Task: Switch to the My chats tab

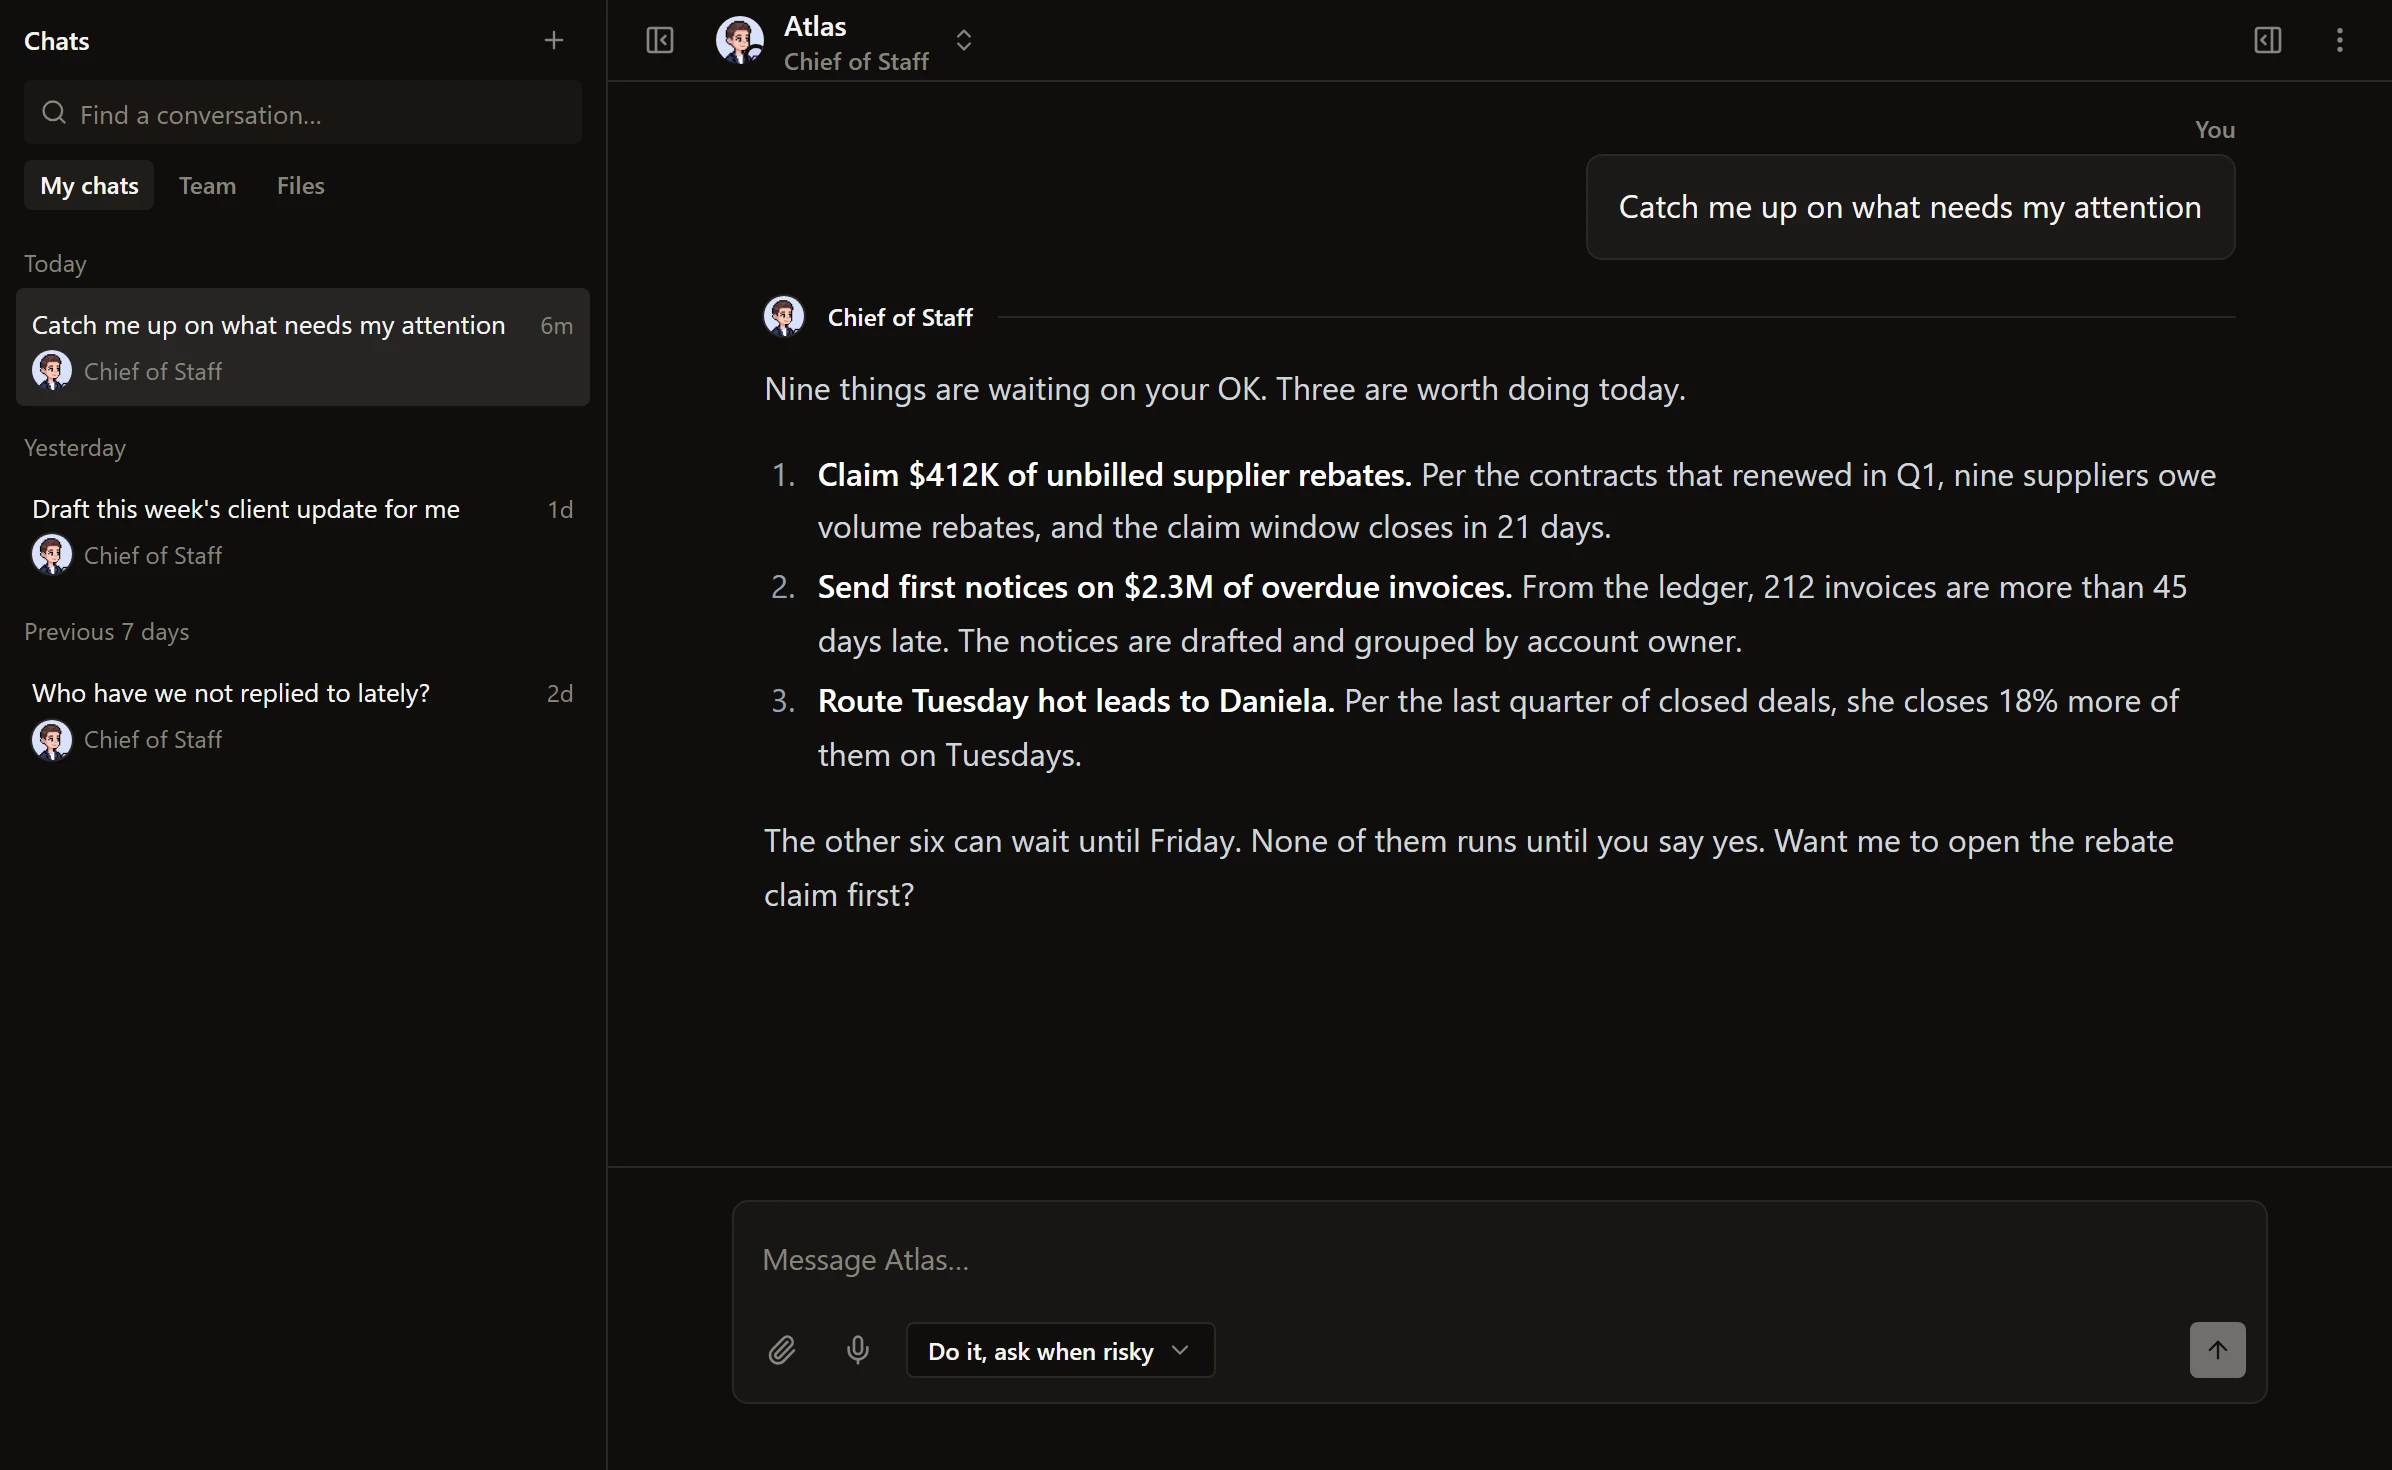Action: click(89, 185)
